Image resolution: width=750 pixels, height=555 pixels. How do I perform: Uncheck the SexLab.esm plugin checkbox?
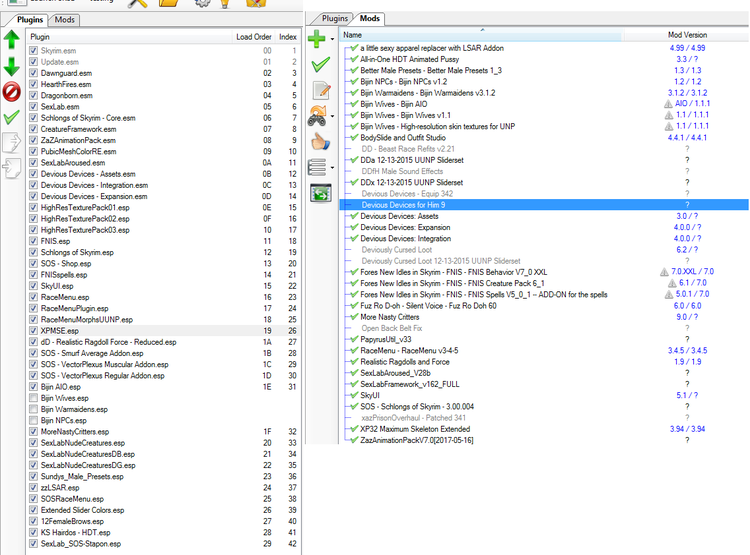click(x=33, y=107)
